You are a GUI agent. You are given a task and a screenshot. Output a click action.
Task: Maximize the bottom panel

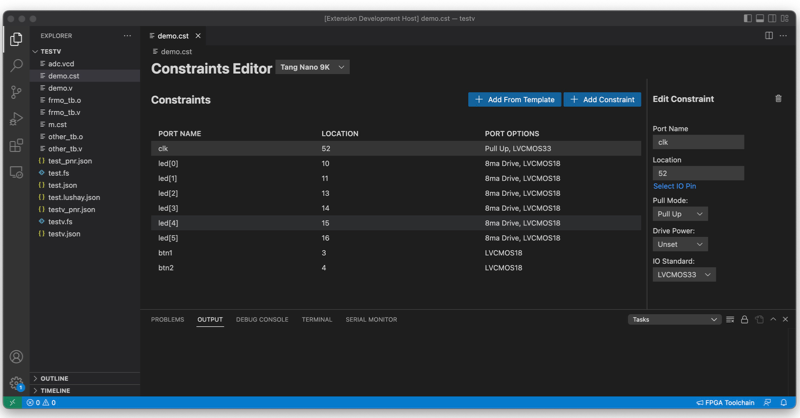[773, 319]
